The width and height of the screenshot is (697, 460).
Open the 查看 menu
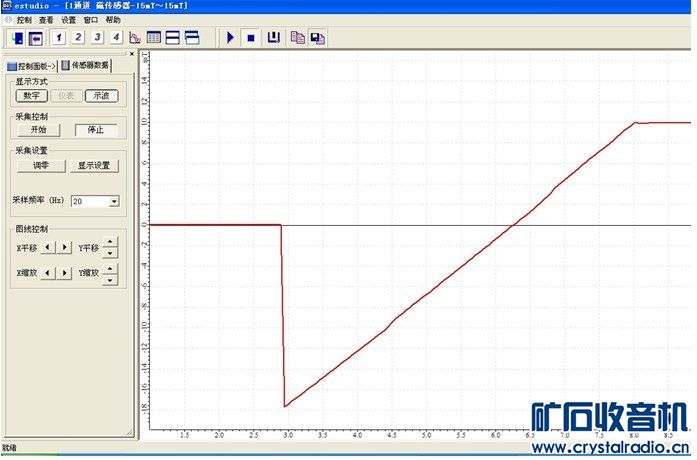pyautogui.click(x=46, y=20)
